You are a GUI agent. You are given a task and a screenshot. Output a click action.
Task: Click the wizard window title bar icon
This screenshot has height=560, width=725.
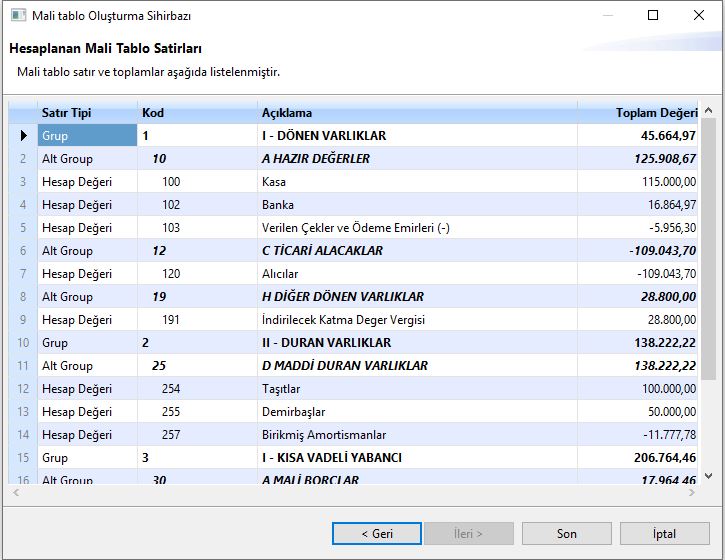click(19, 16)
